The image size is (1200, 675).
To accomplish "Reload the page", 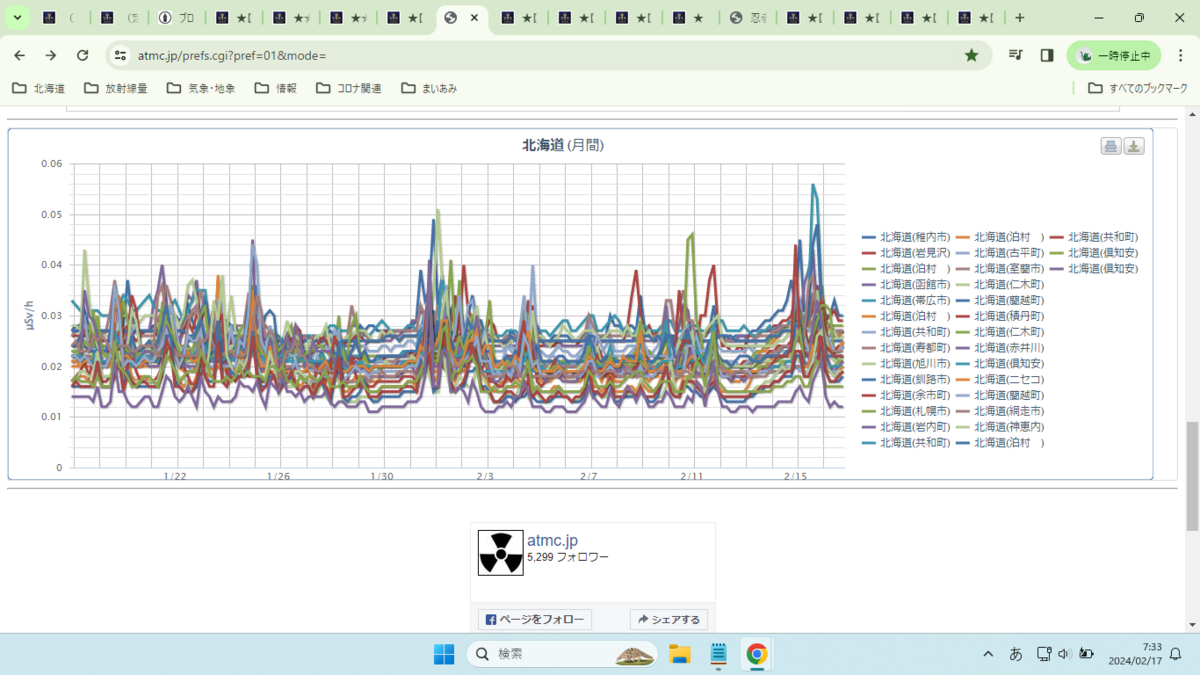I will (83, 55).
